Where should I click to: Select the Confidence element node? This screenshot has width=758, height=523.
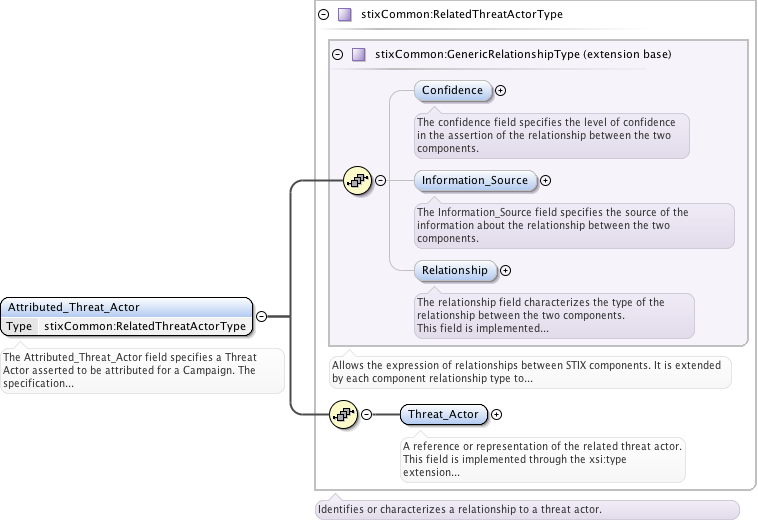453,91
